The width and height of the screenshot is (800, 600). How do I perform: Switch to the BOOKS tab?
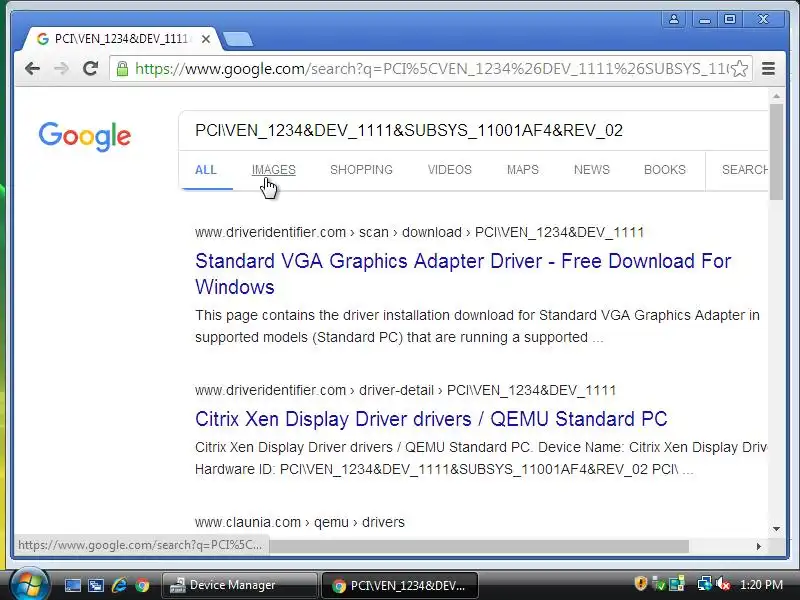(664, 170)
